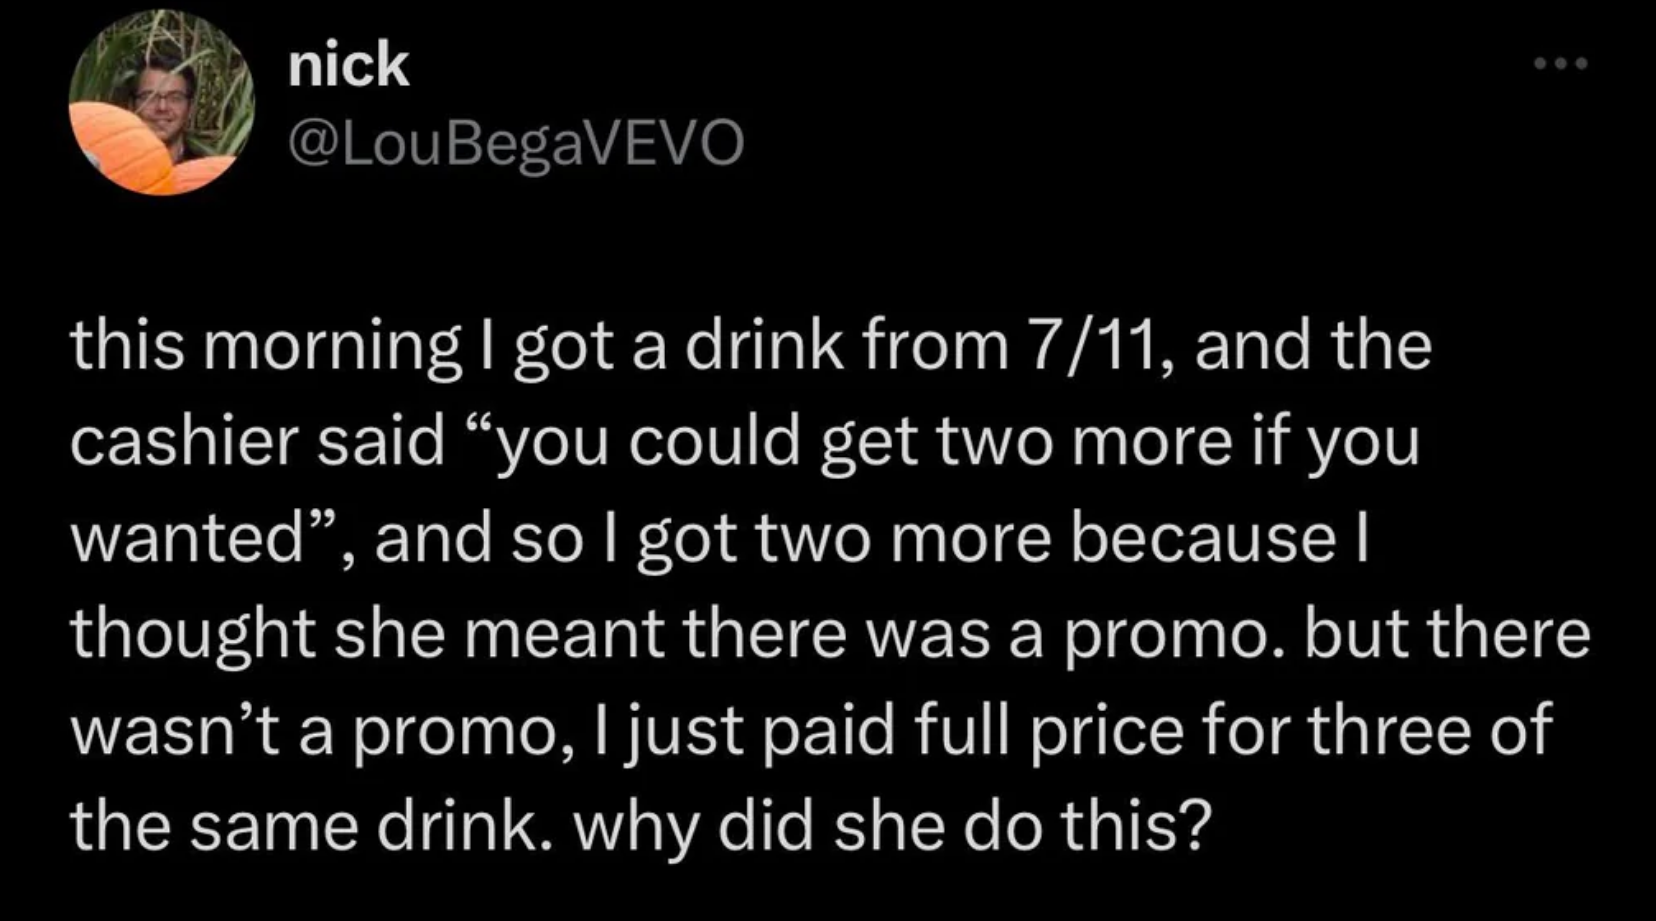Click the tweet line starting "thought she meant"
Viewport: 1656px width, 921px height.
(x=830, y=636)
